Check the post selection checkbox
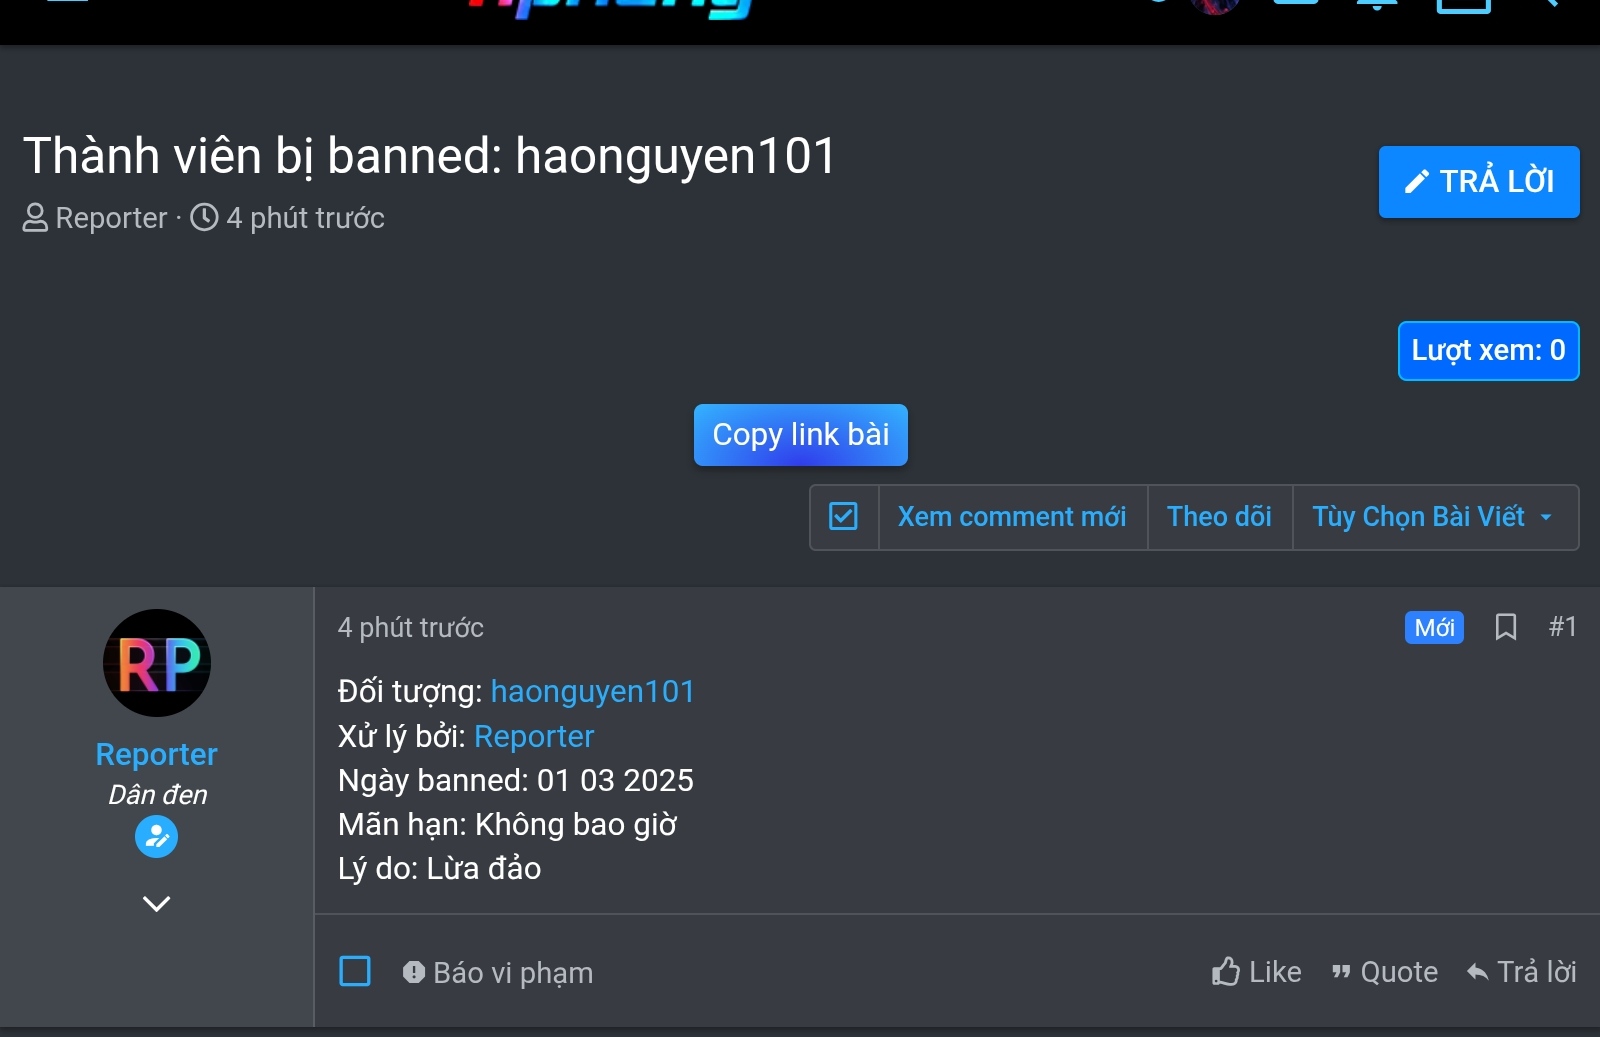Screen dimensions: 1600x1037 [x=355, y=971]
